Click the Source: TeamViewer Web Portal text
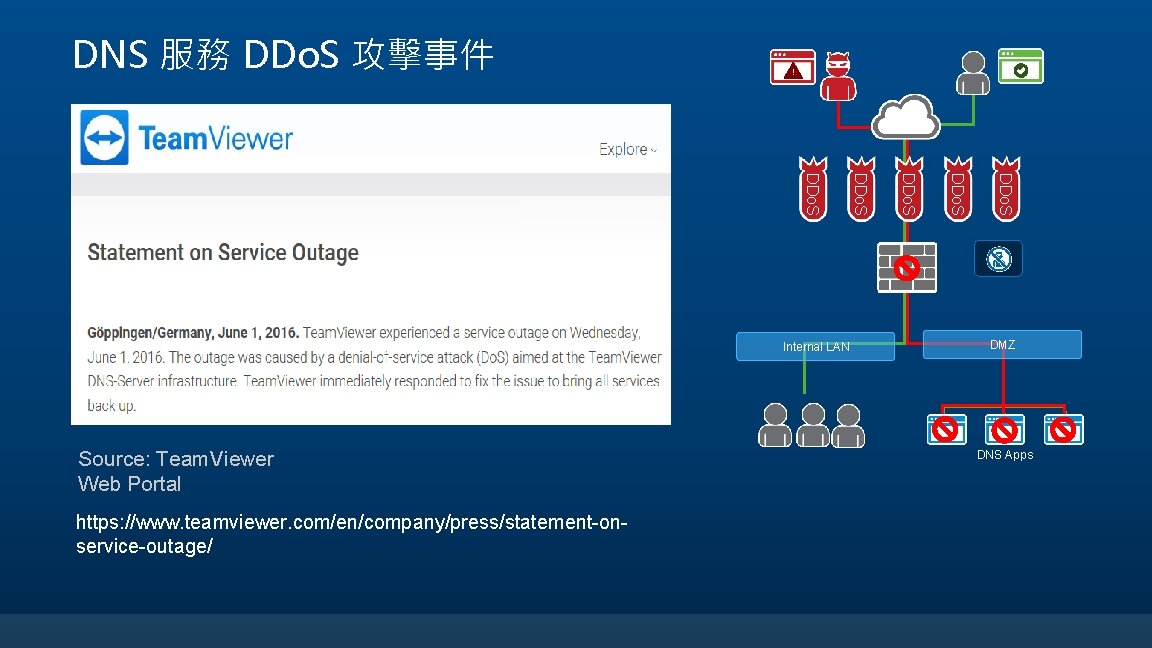This screenshot has height=648, width=1152. (176, 472)
